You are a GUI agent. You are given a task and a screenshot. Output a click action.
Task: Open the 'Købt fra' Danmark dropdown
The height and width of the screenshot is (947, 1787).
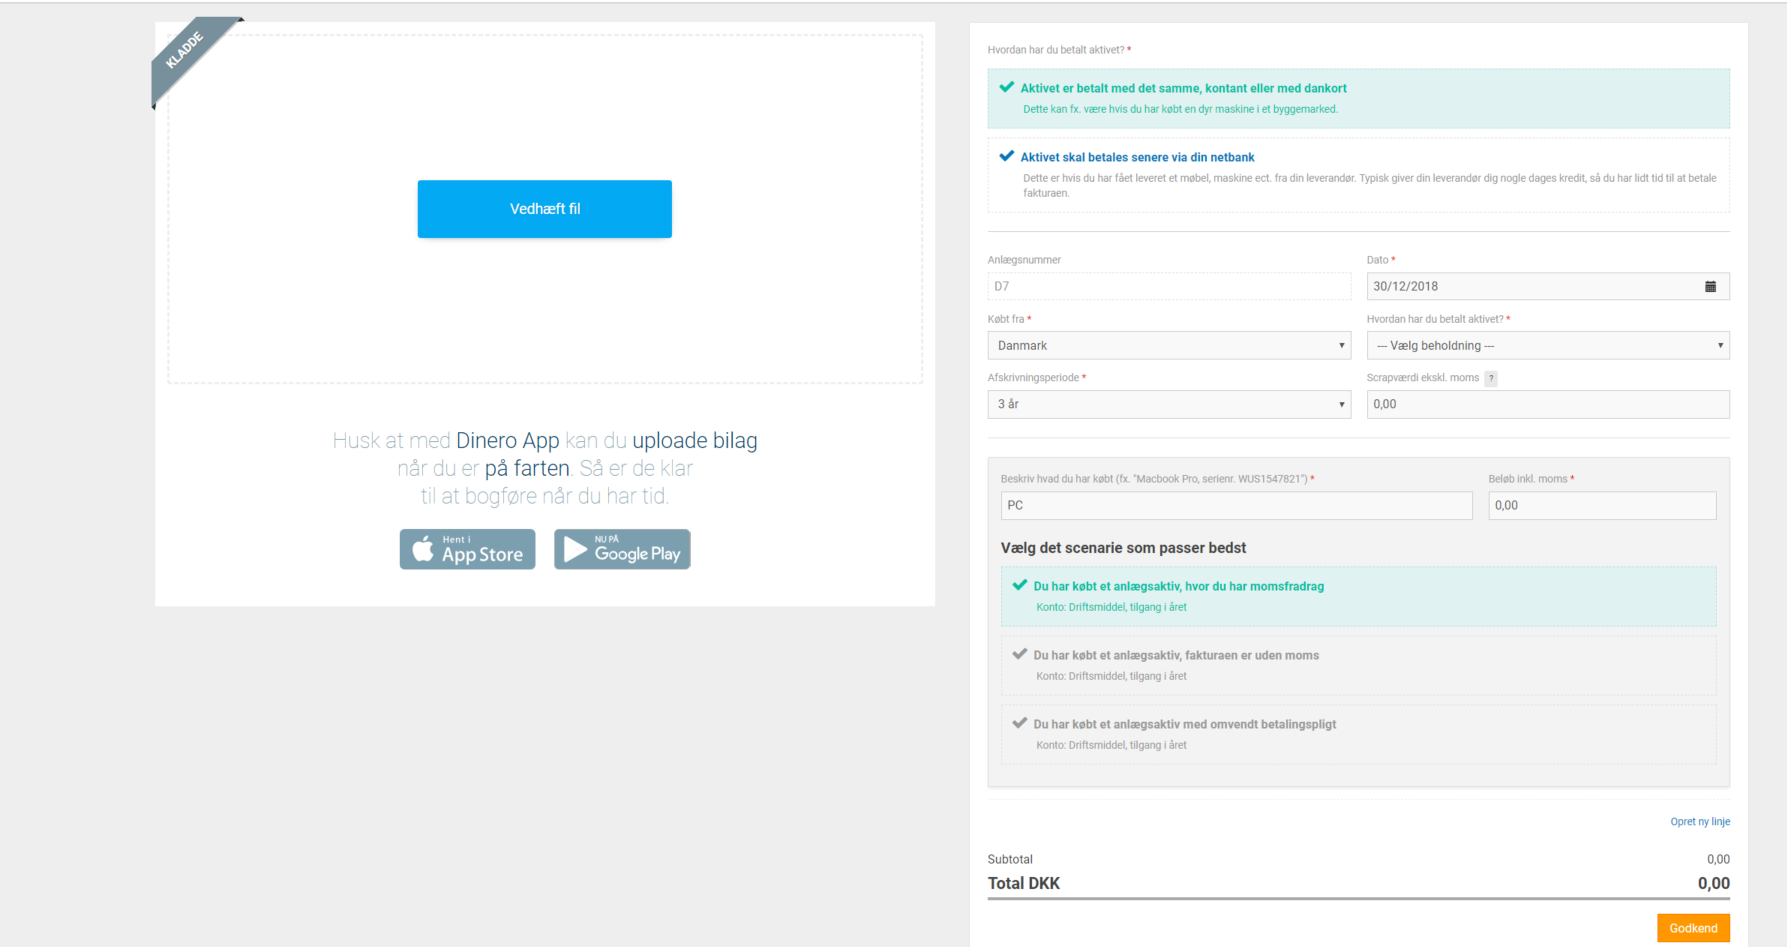[1168, 345]
